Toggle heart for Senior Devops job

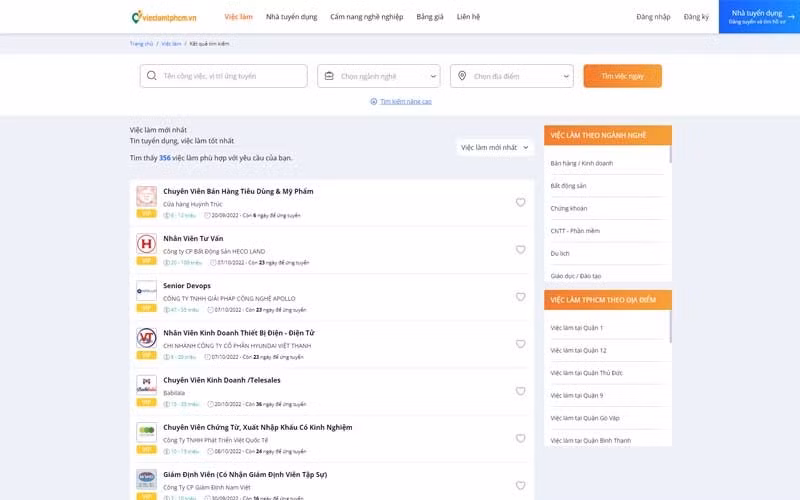point(520,296)
